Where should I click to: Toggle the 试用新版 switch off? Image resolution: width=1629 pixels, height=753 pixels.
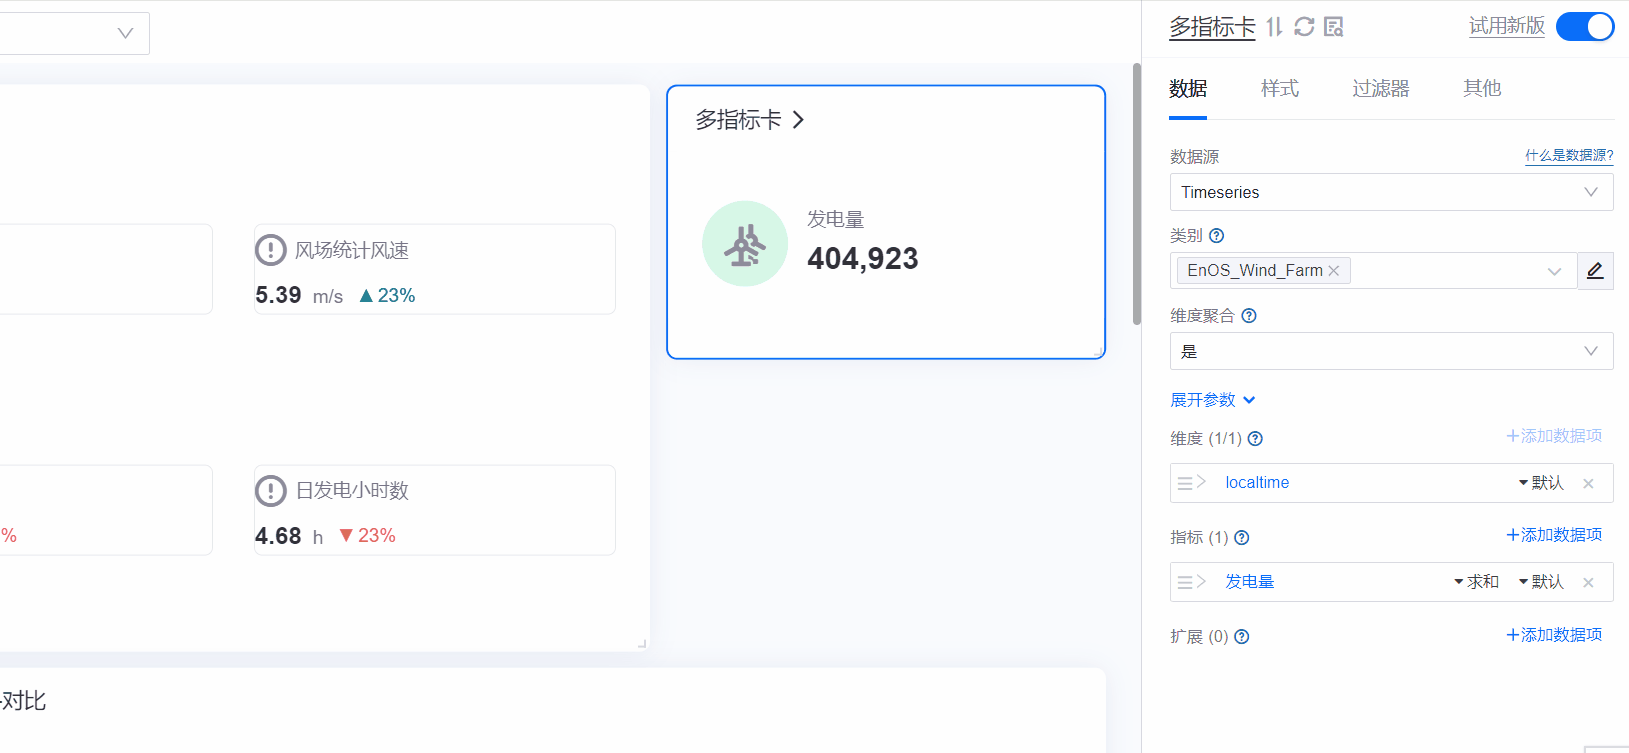click(1585, 27)
